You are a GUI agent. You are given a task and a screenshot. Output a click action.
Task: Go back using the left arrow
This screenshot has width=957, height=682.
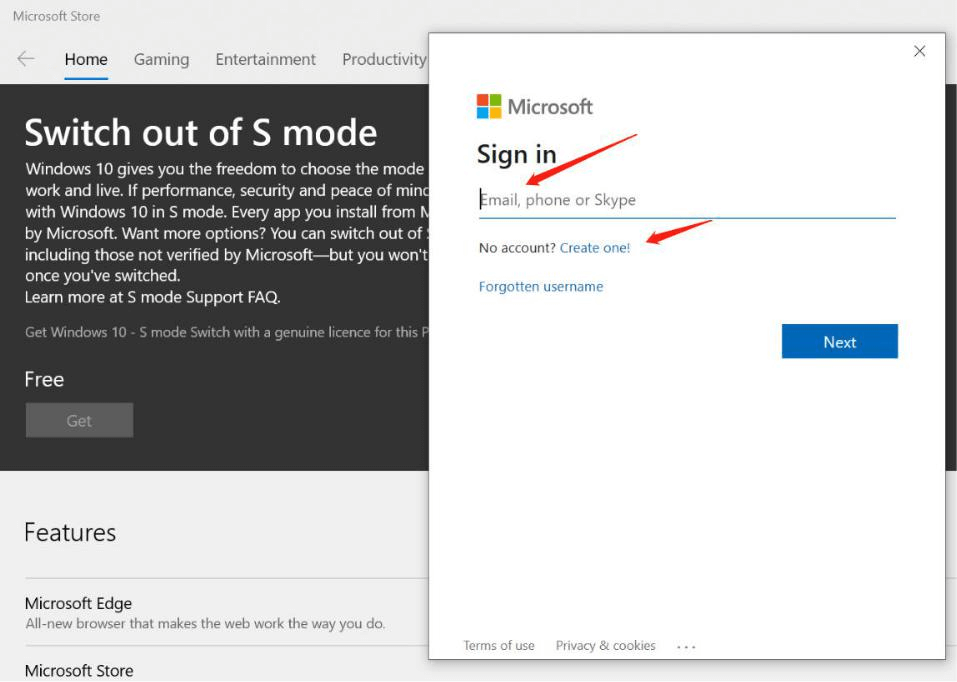pyautogui.click(x=26, y=59)
